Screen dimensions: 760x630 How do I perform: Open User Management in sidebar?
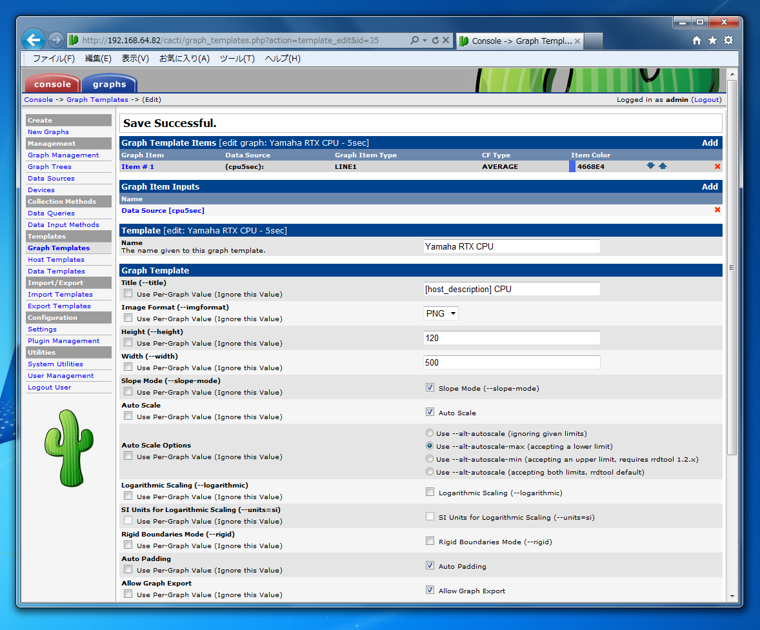tap(61, 376)
